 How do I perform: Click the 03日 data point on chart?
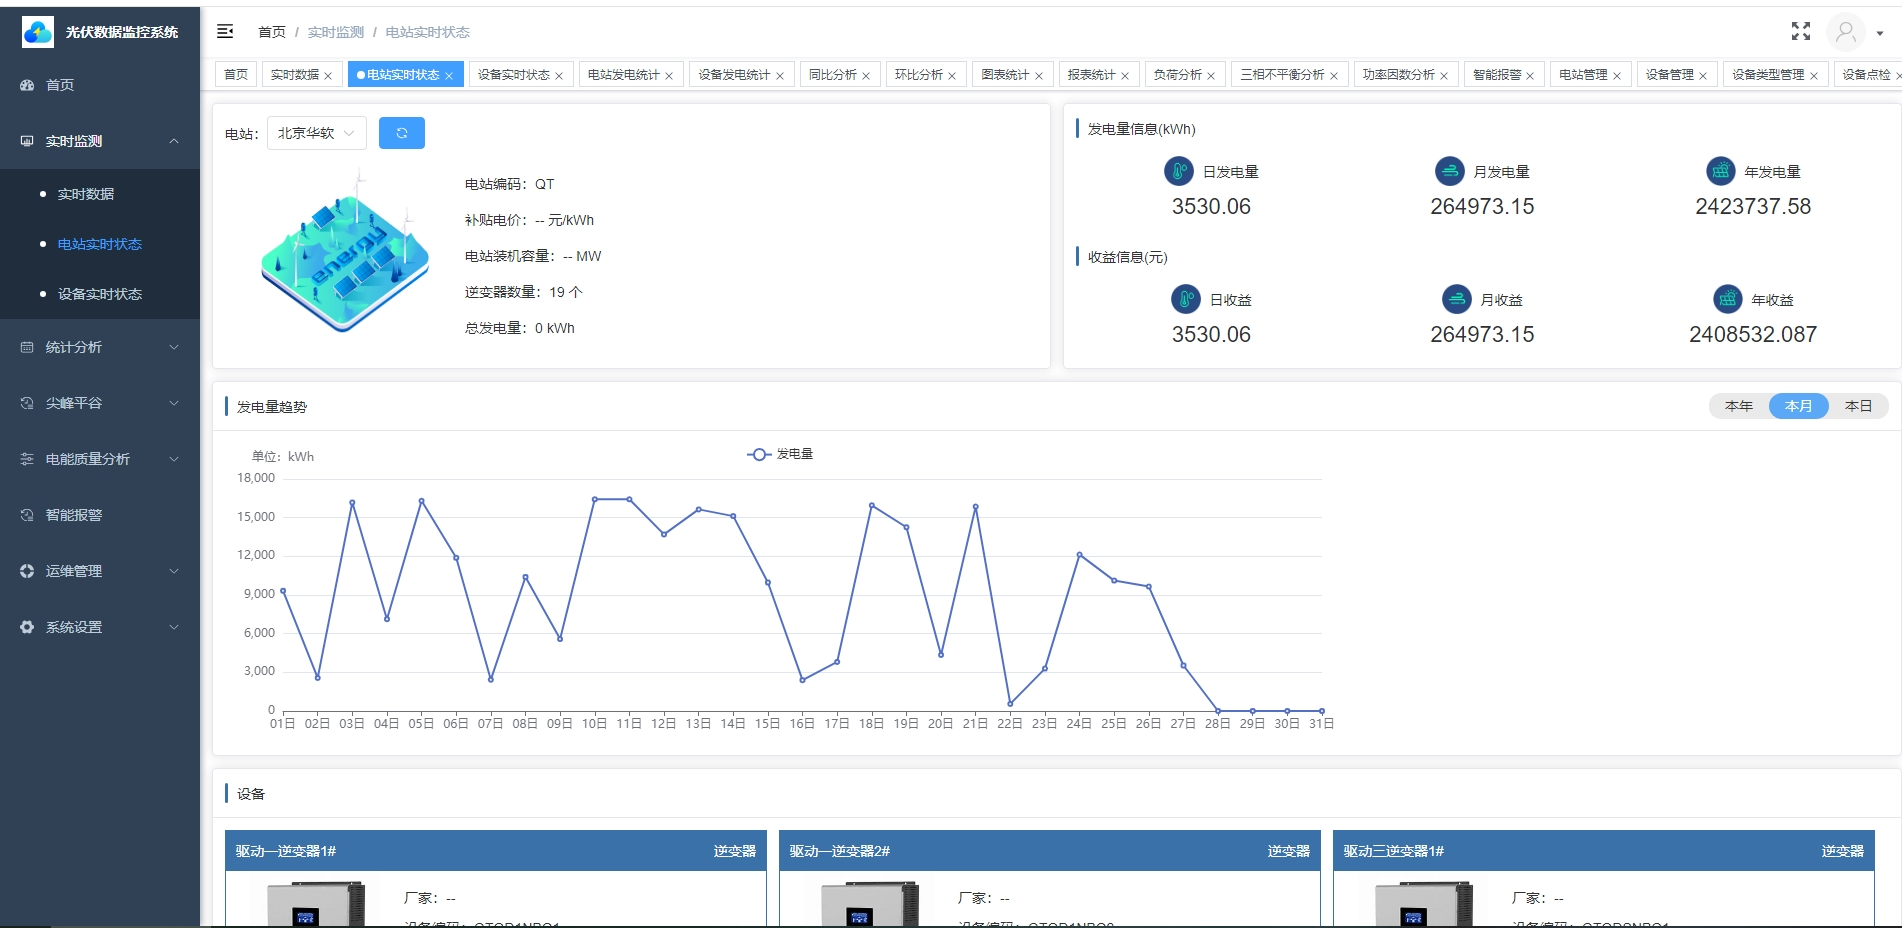(352, 502)
